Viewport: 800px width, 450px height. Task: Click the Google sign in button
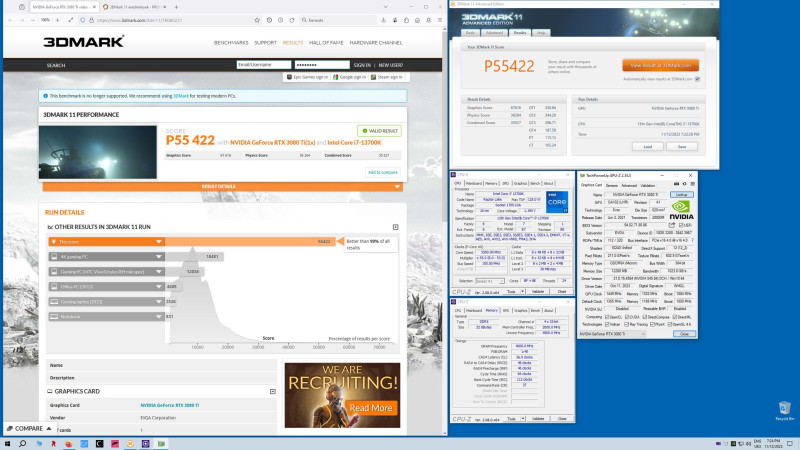349,77
